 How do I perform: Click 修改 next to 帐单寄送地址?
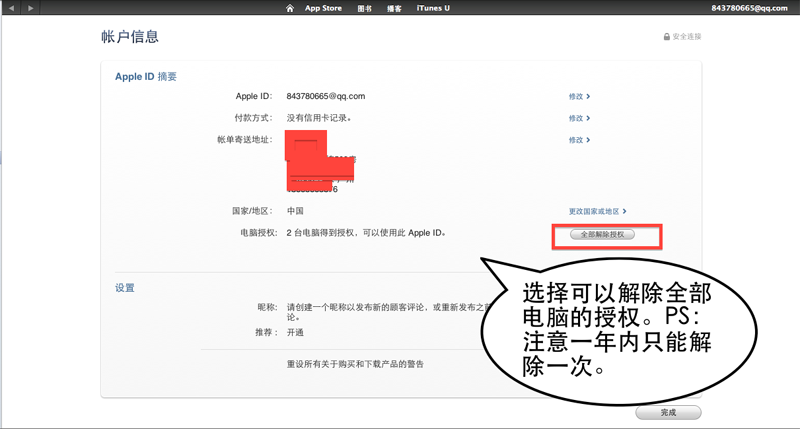click(579, 140)
